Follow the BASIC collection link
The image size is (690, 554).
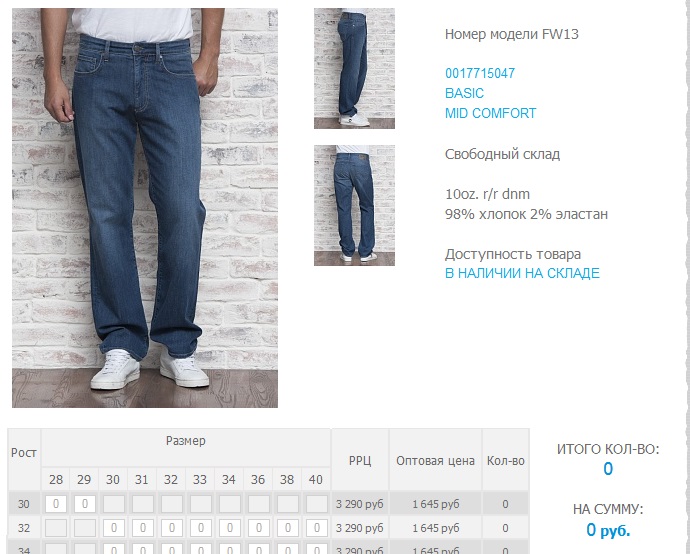pos(464,93)
